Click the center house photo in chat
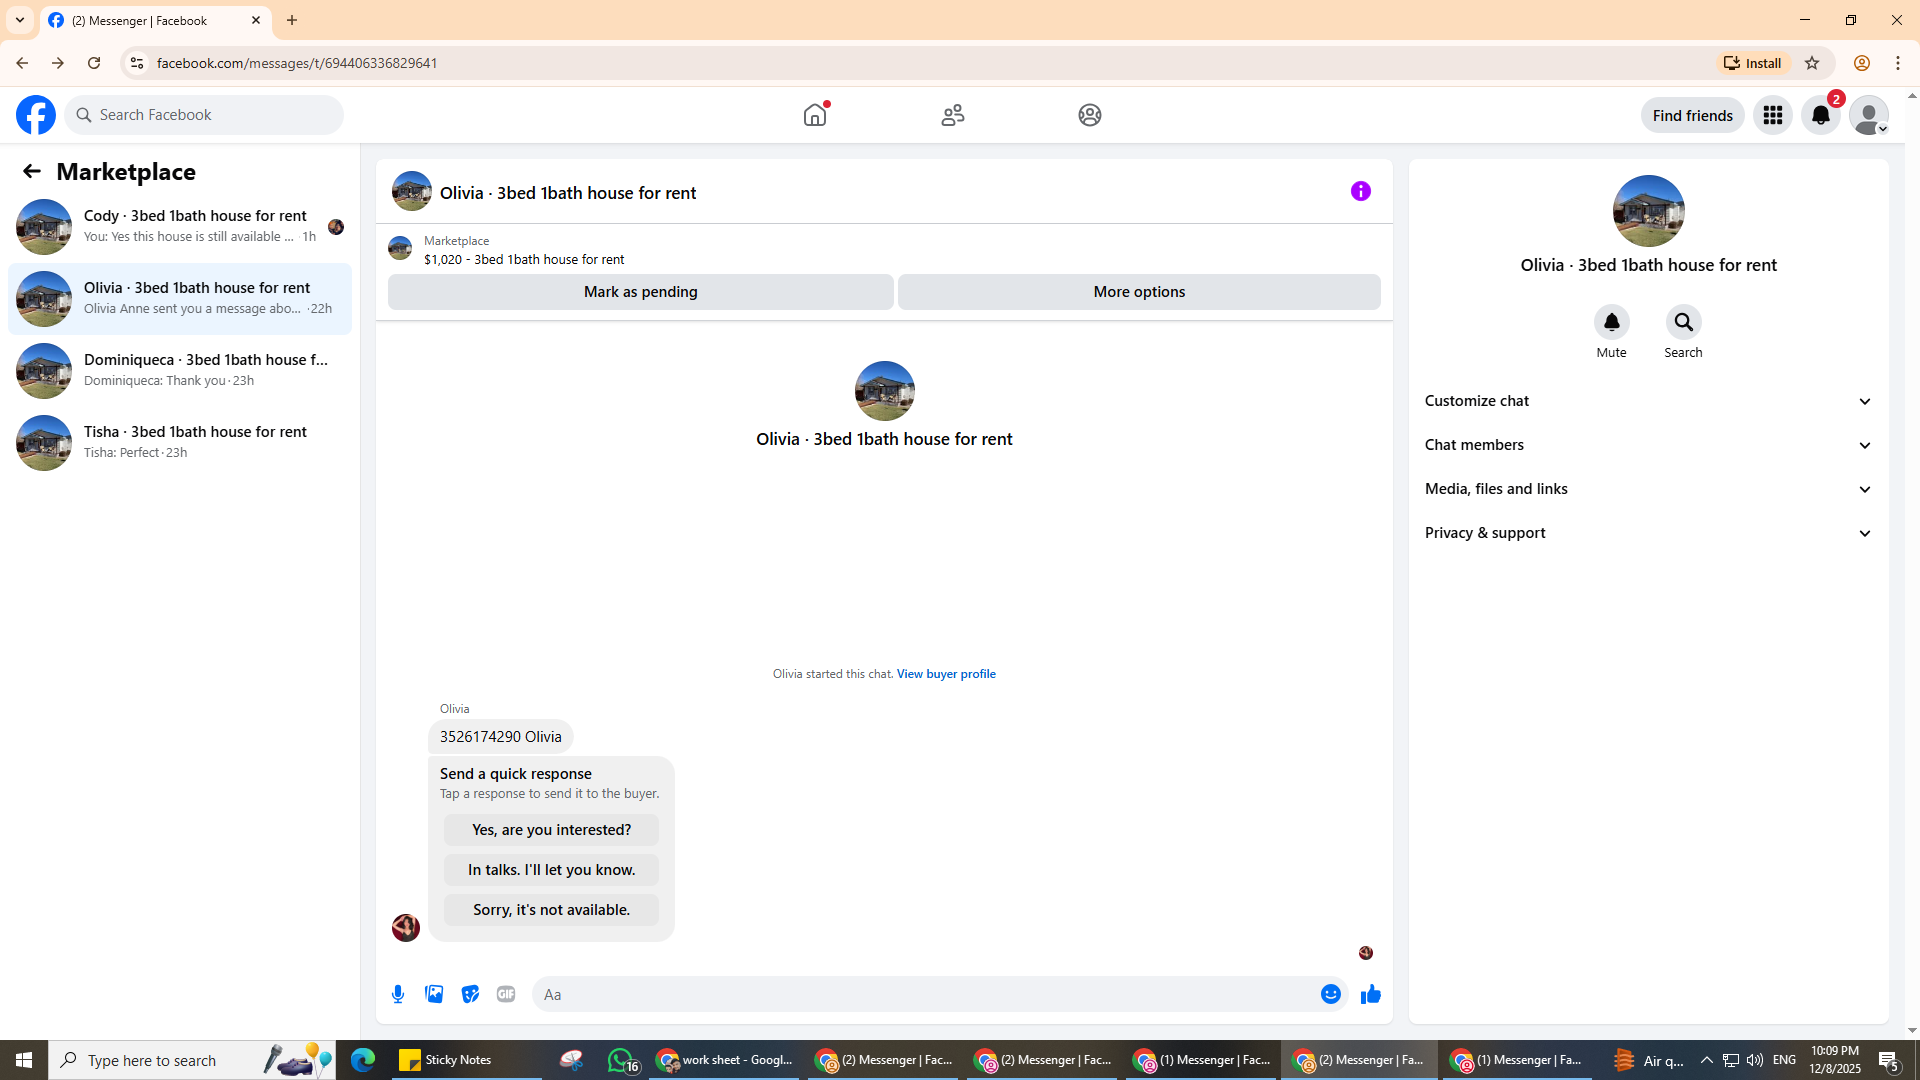The height and width of the screenshot is (1080, 1920). tap(884, 391)
